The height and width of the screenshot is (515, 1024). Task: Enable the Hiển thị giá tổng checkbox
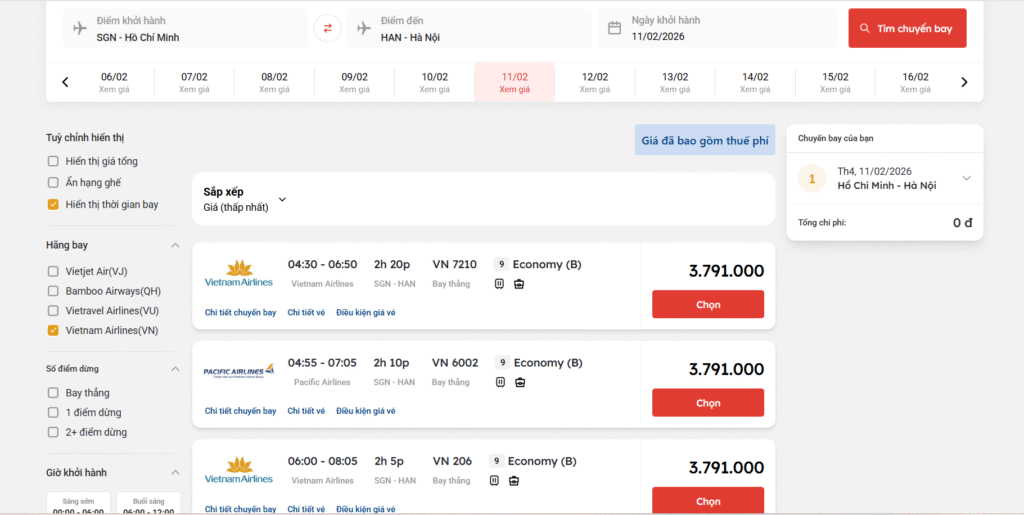53,161
